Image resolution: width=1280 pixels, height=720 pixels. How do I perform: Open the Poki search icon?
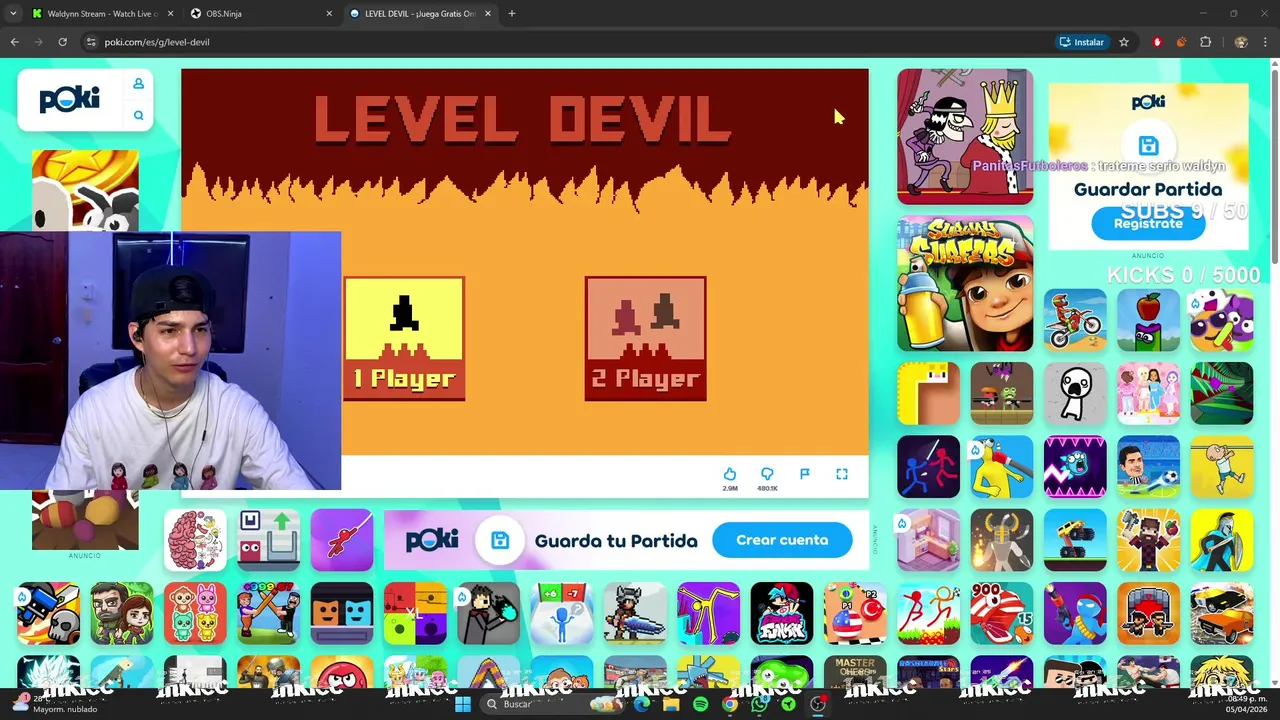pyautogui.click(x=138, y=116)
